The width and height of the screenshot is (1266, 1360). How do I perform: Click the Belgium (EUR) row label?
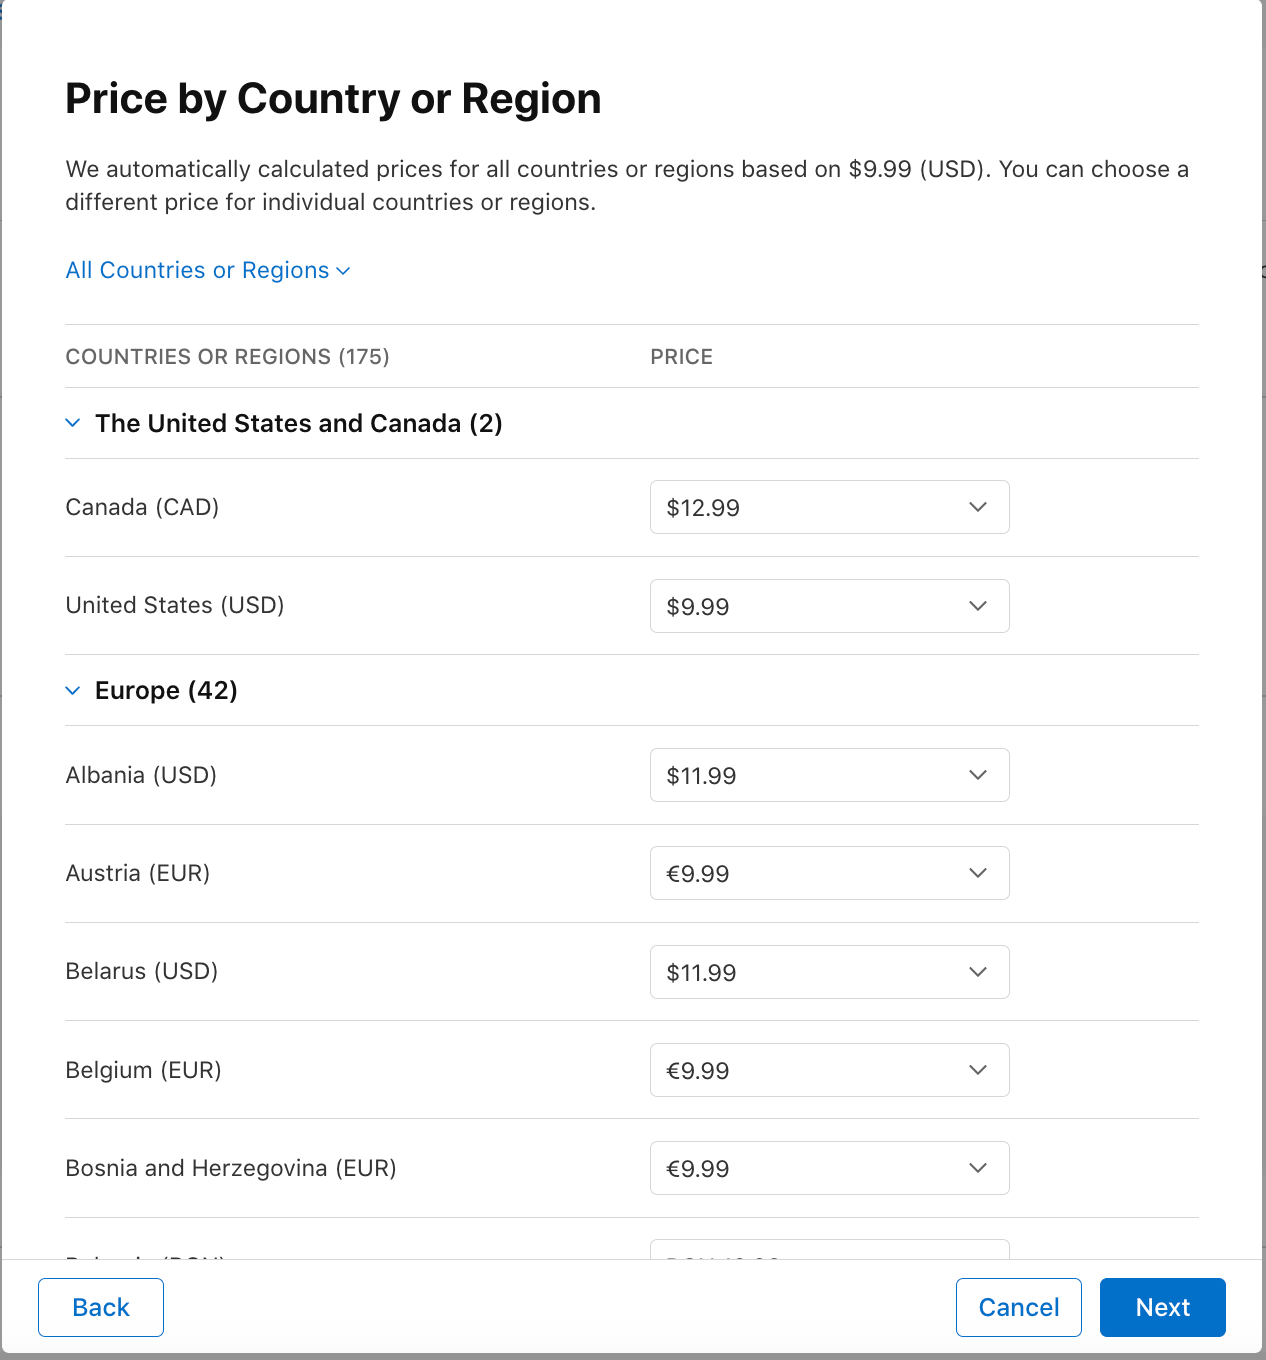point(143,1070)
